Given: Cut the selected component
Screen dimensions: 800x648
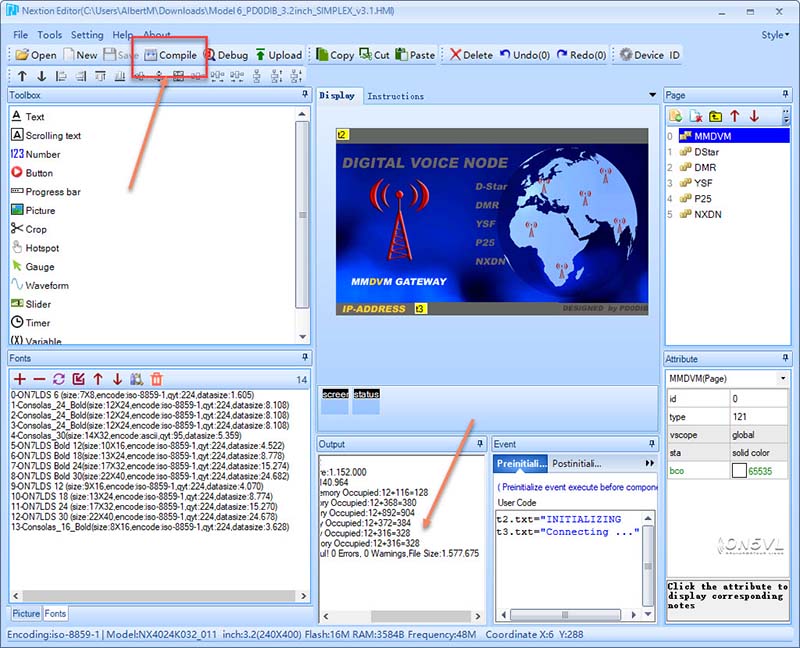Looking at the screenshot, I should 374,55.
